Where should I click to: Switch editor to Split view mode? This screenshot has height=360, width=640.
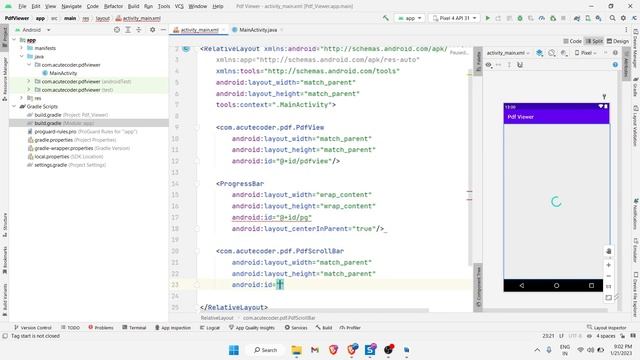tap(594, 41)
